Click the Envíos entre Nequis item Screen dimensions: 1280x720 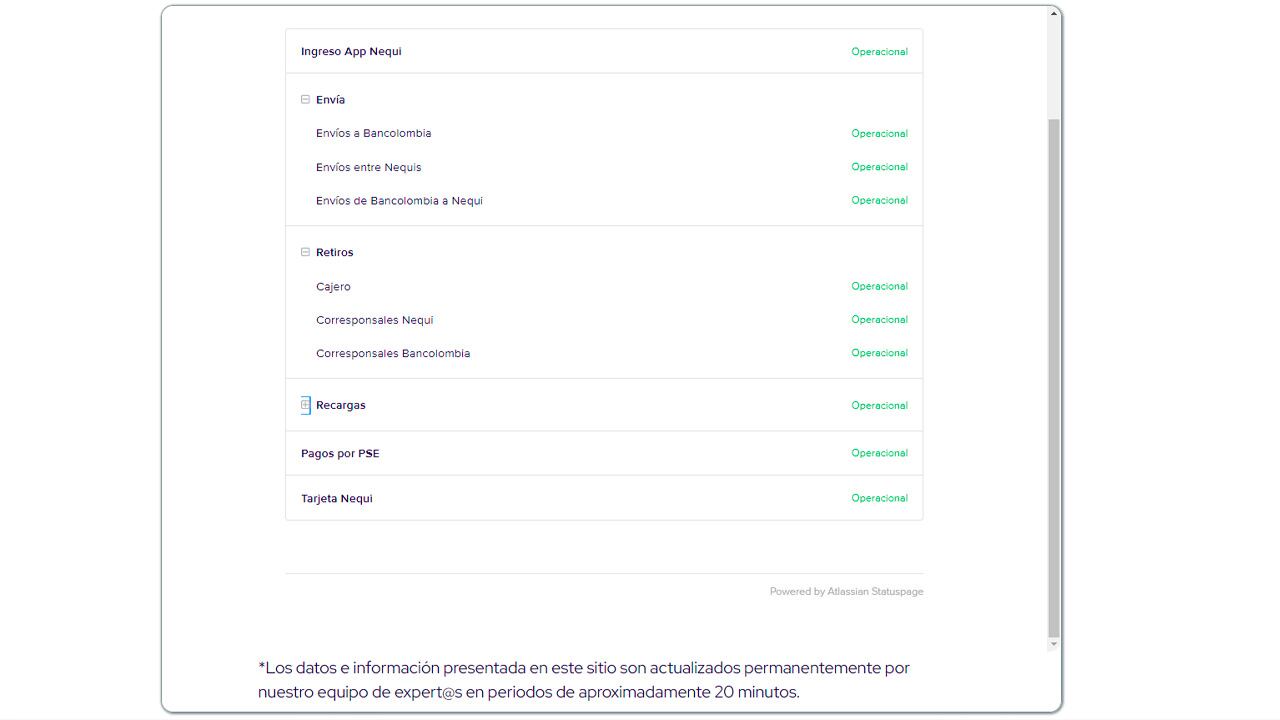(x=368, y=168)
